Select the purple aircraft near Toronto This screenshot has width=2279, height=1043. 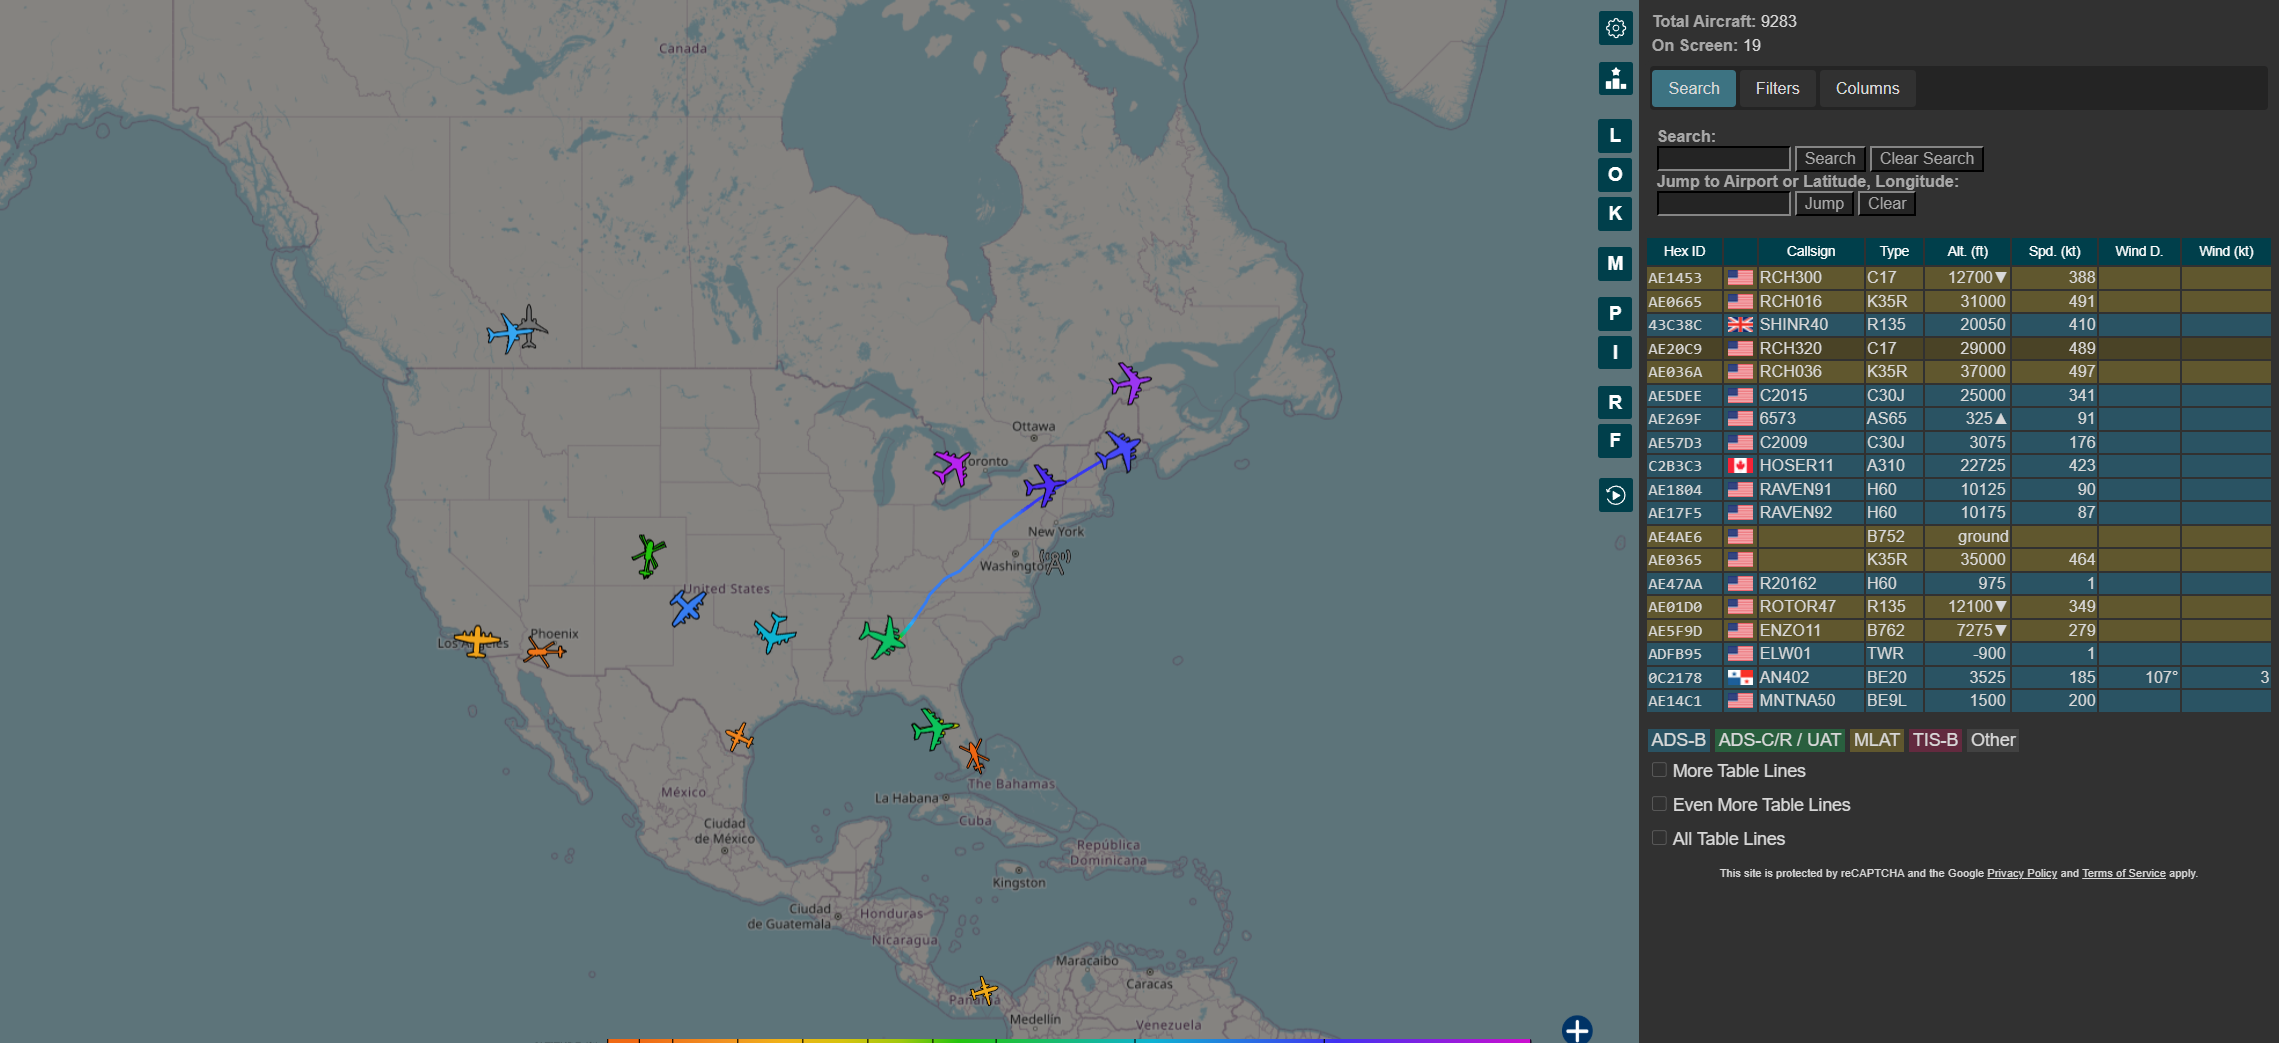tap(951, 467)
